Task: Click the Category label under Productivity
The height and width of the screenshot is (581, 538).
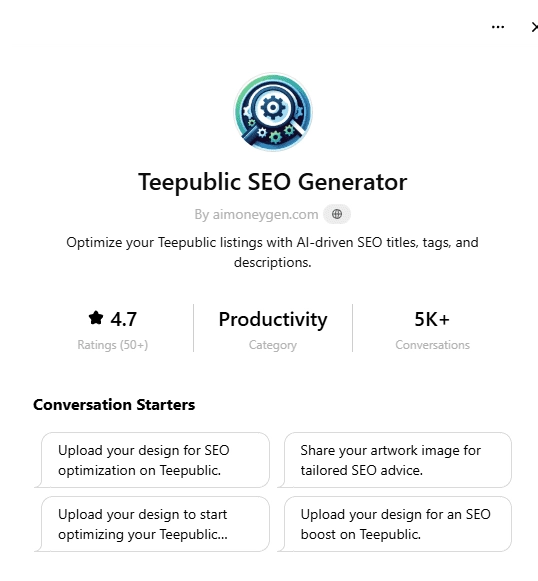Action: (273, 345)
